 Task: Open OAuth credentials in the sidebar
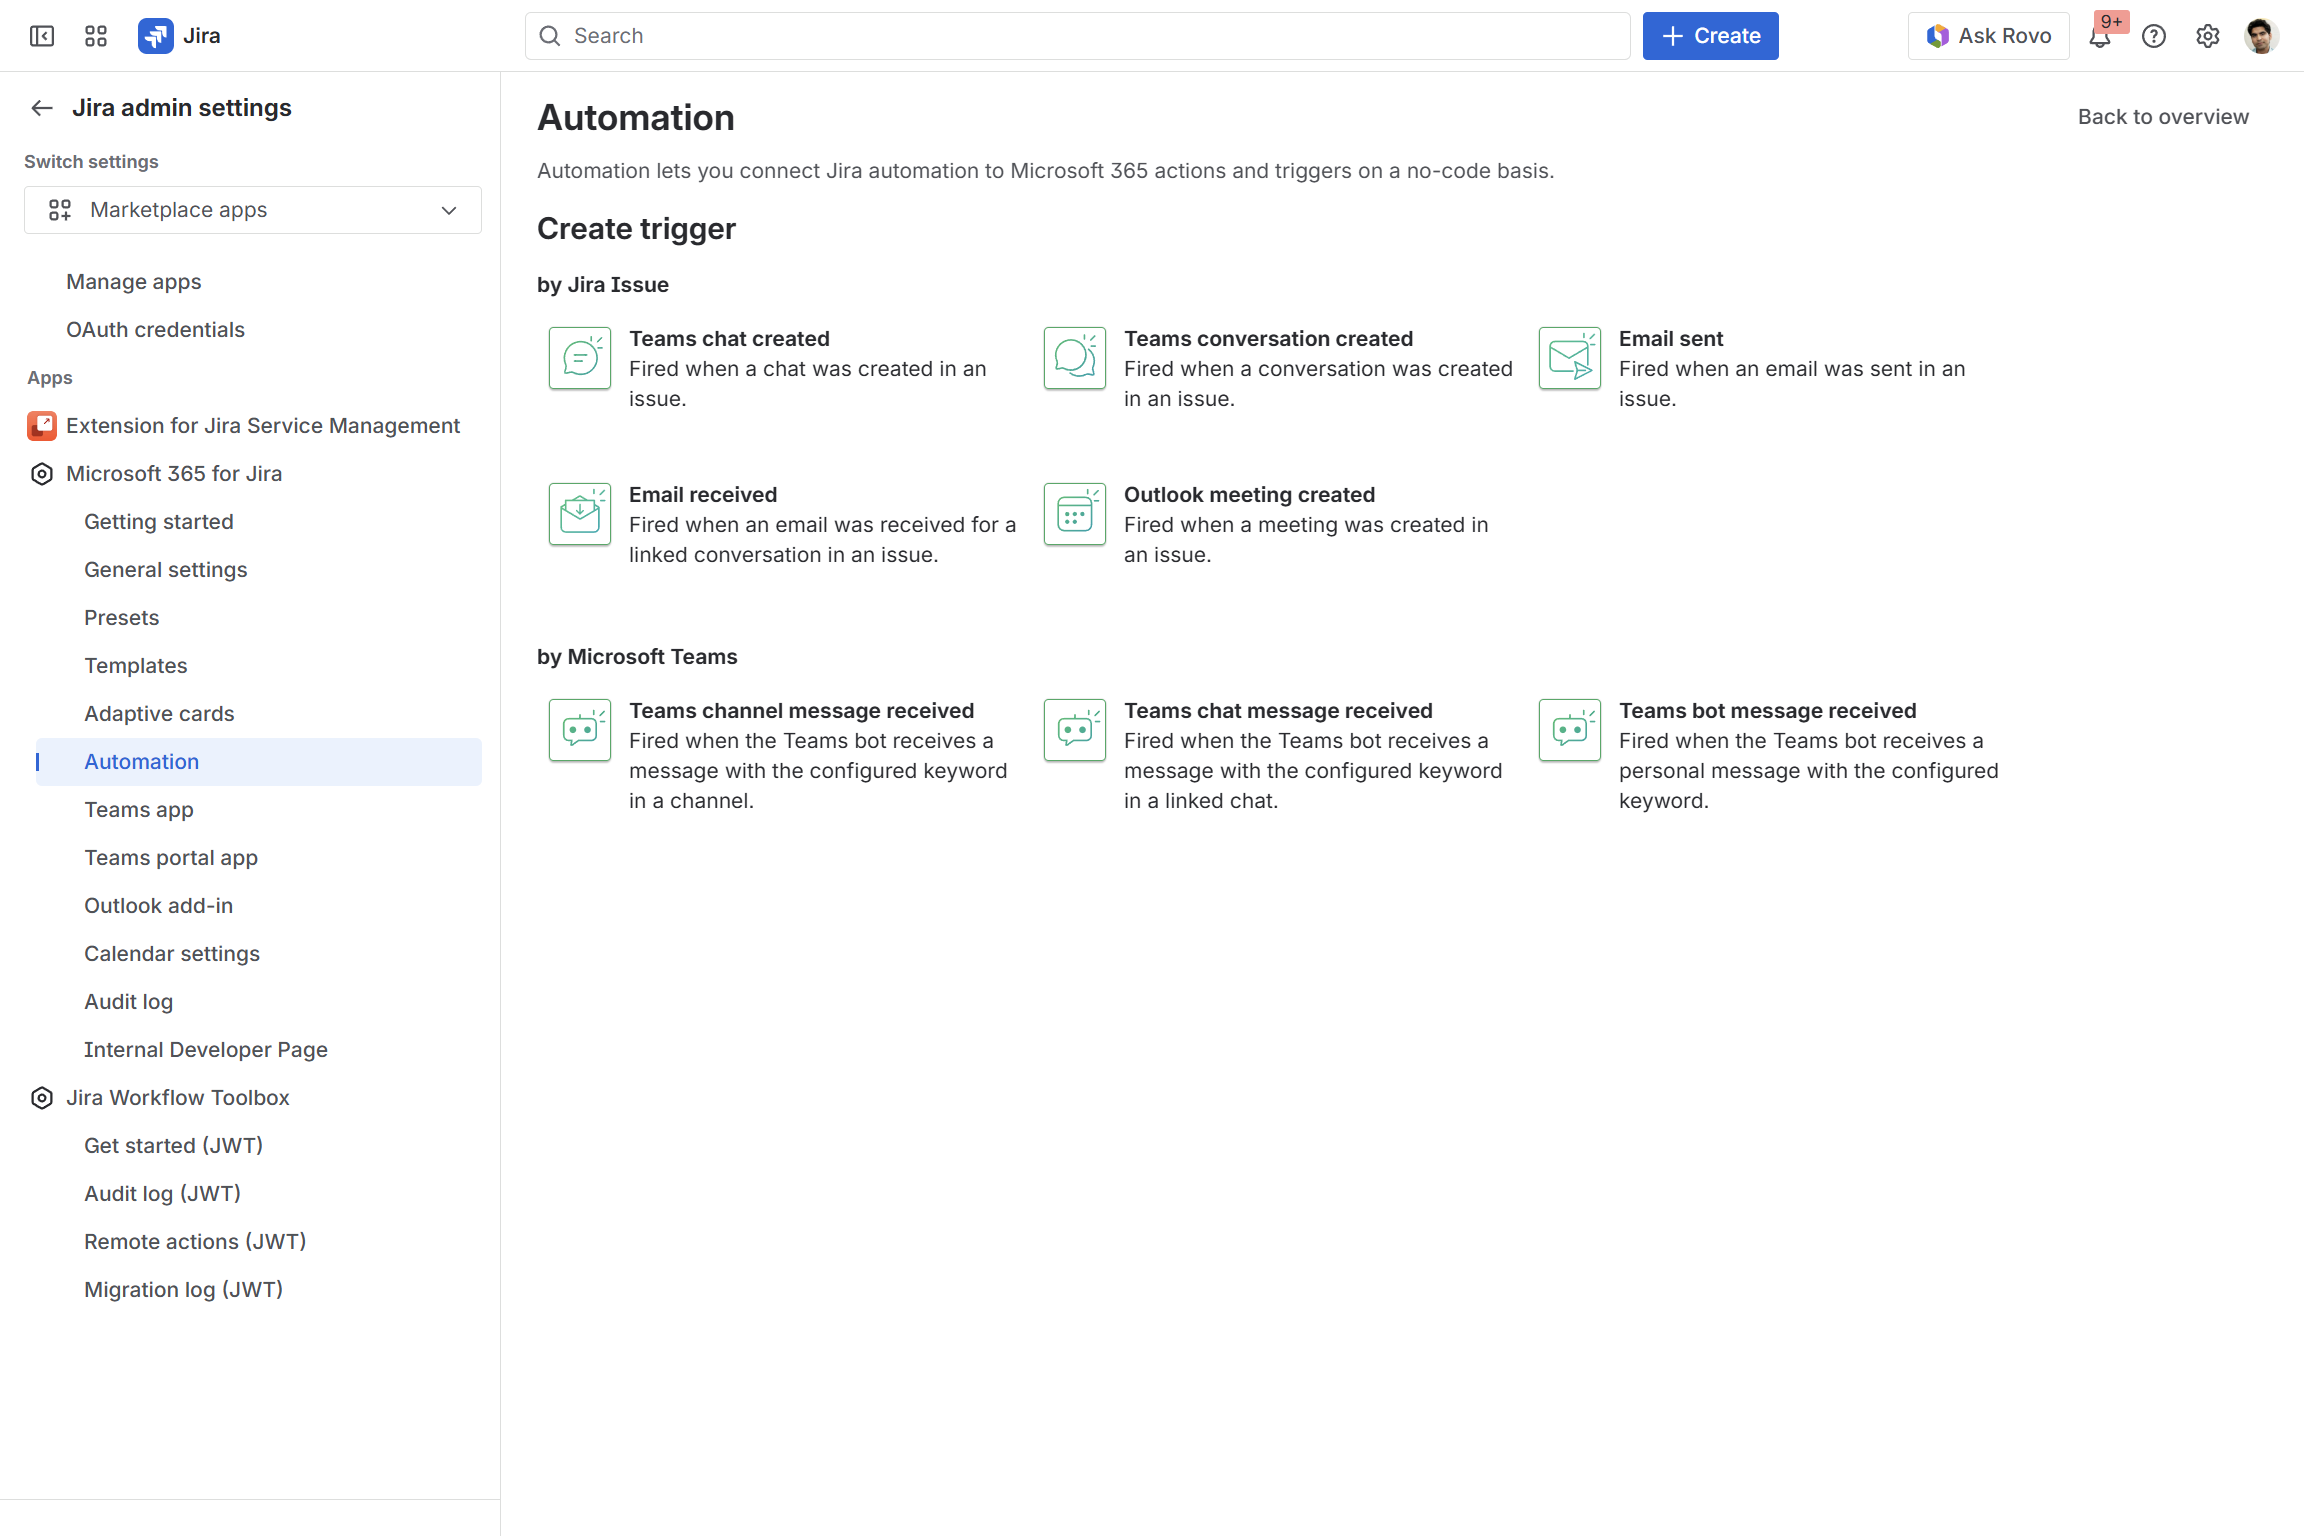(x=155, y=330)
